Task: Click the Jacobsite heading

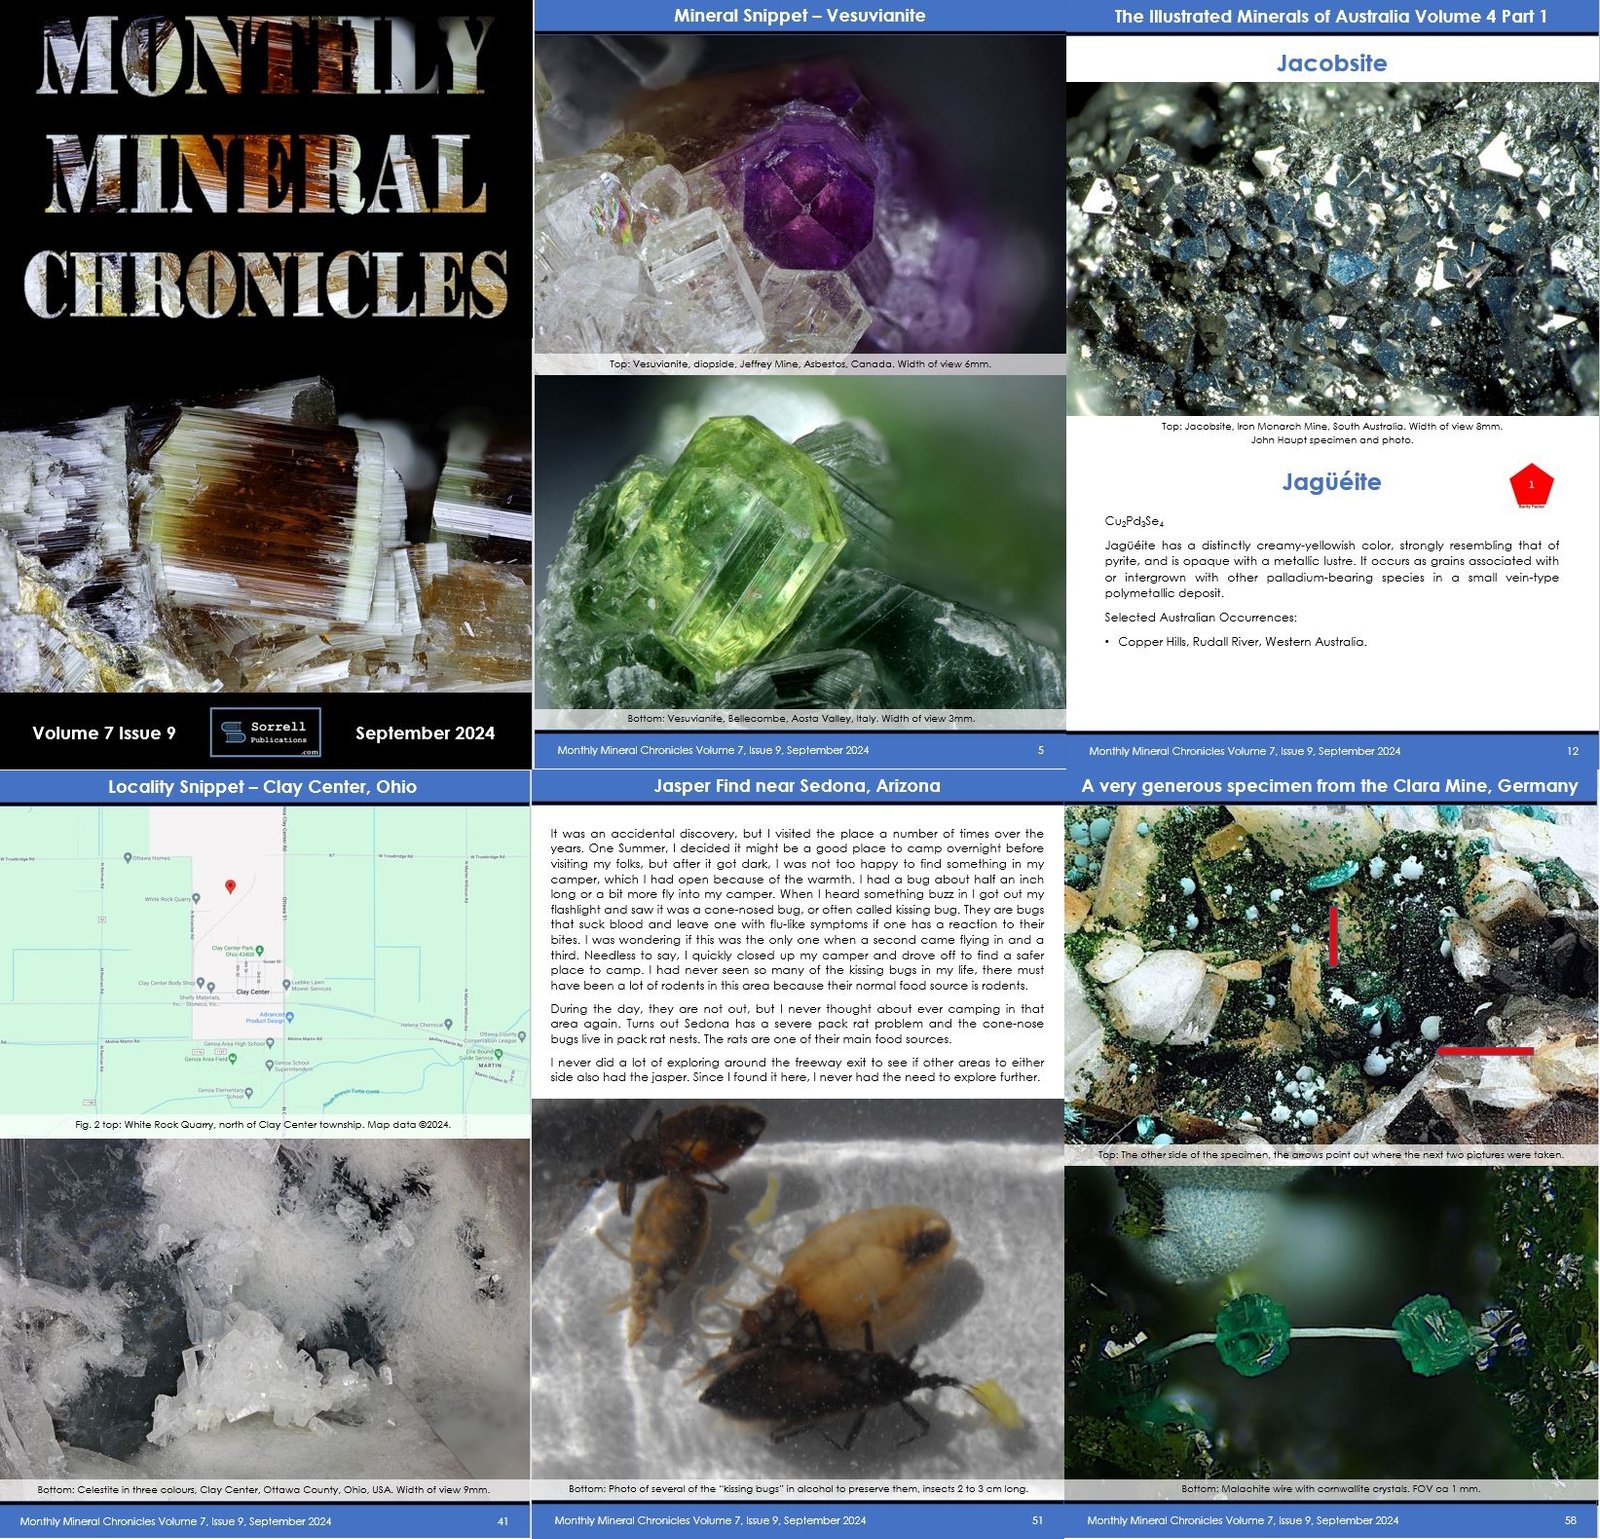Action: (1331, 63)
